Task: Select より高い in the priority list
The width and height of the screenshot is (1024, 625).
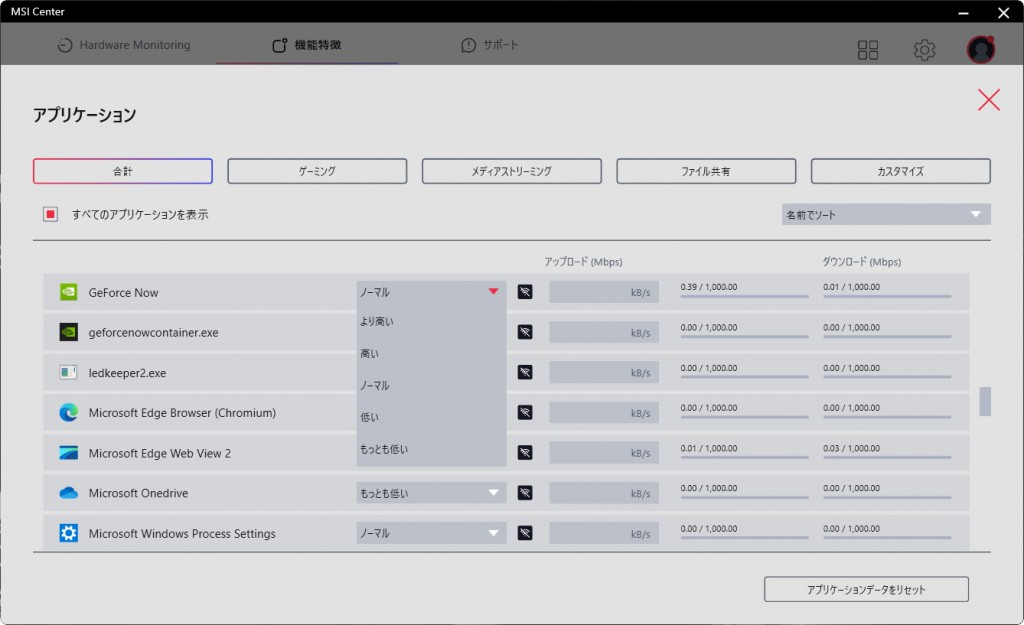Action: pyautogui.click(x=377, y=321)
